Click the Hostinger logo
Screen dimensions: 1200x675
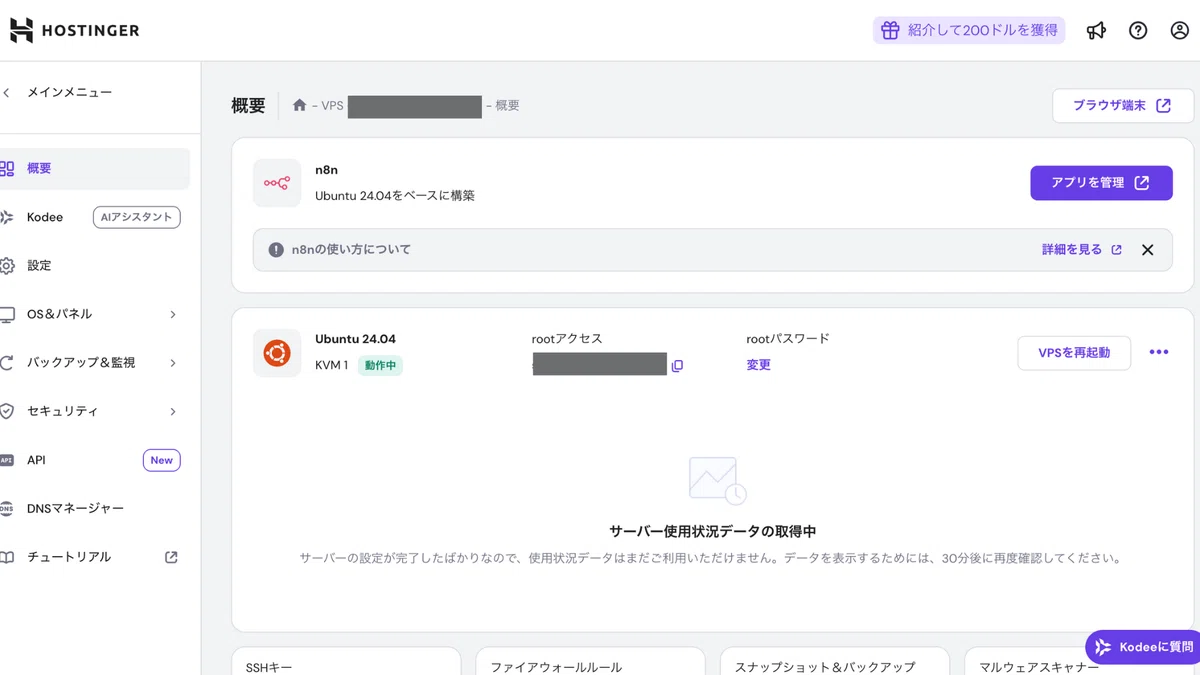click(x=75, y=30)
